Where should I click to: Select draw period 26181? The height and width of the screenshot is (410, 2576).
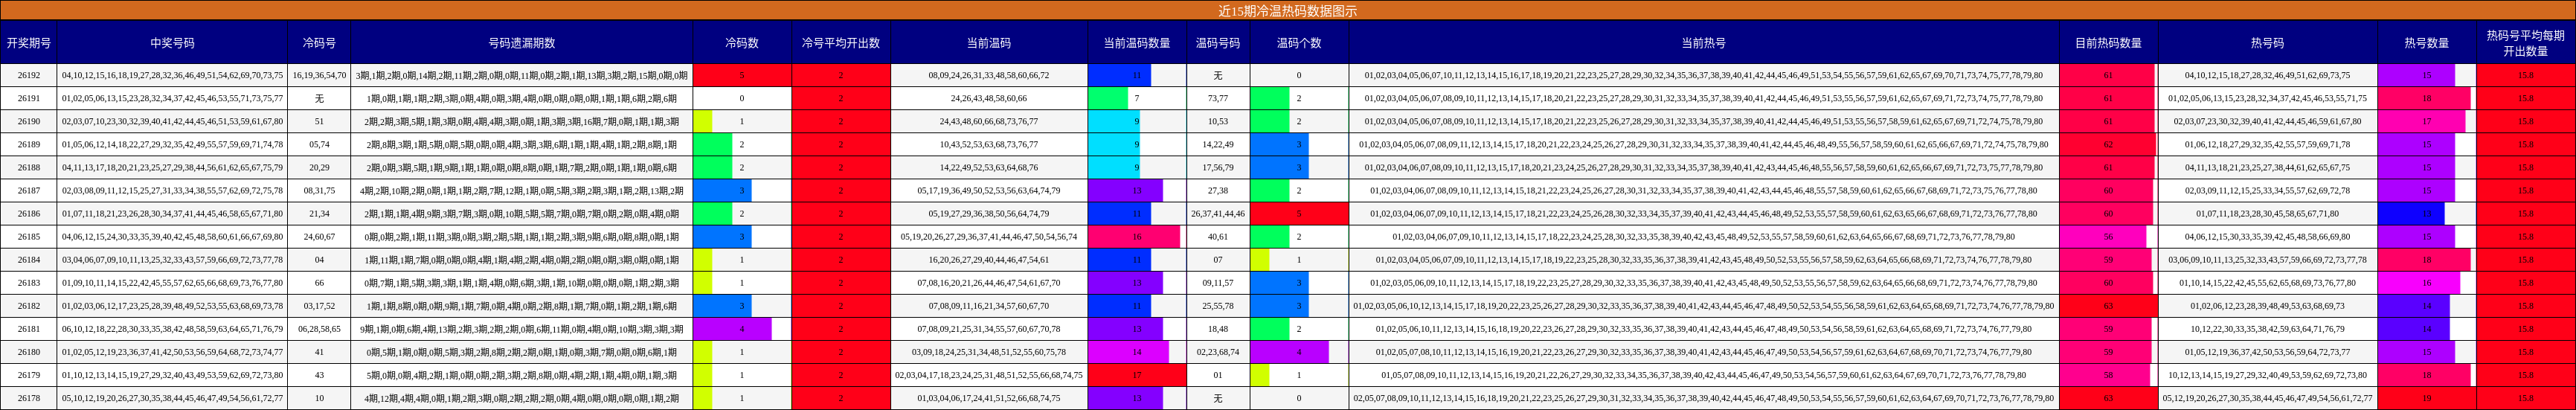pos(28,329)
